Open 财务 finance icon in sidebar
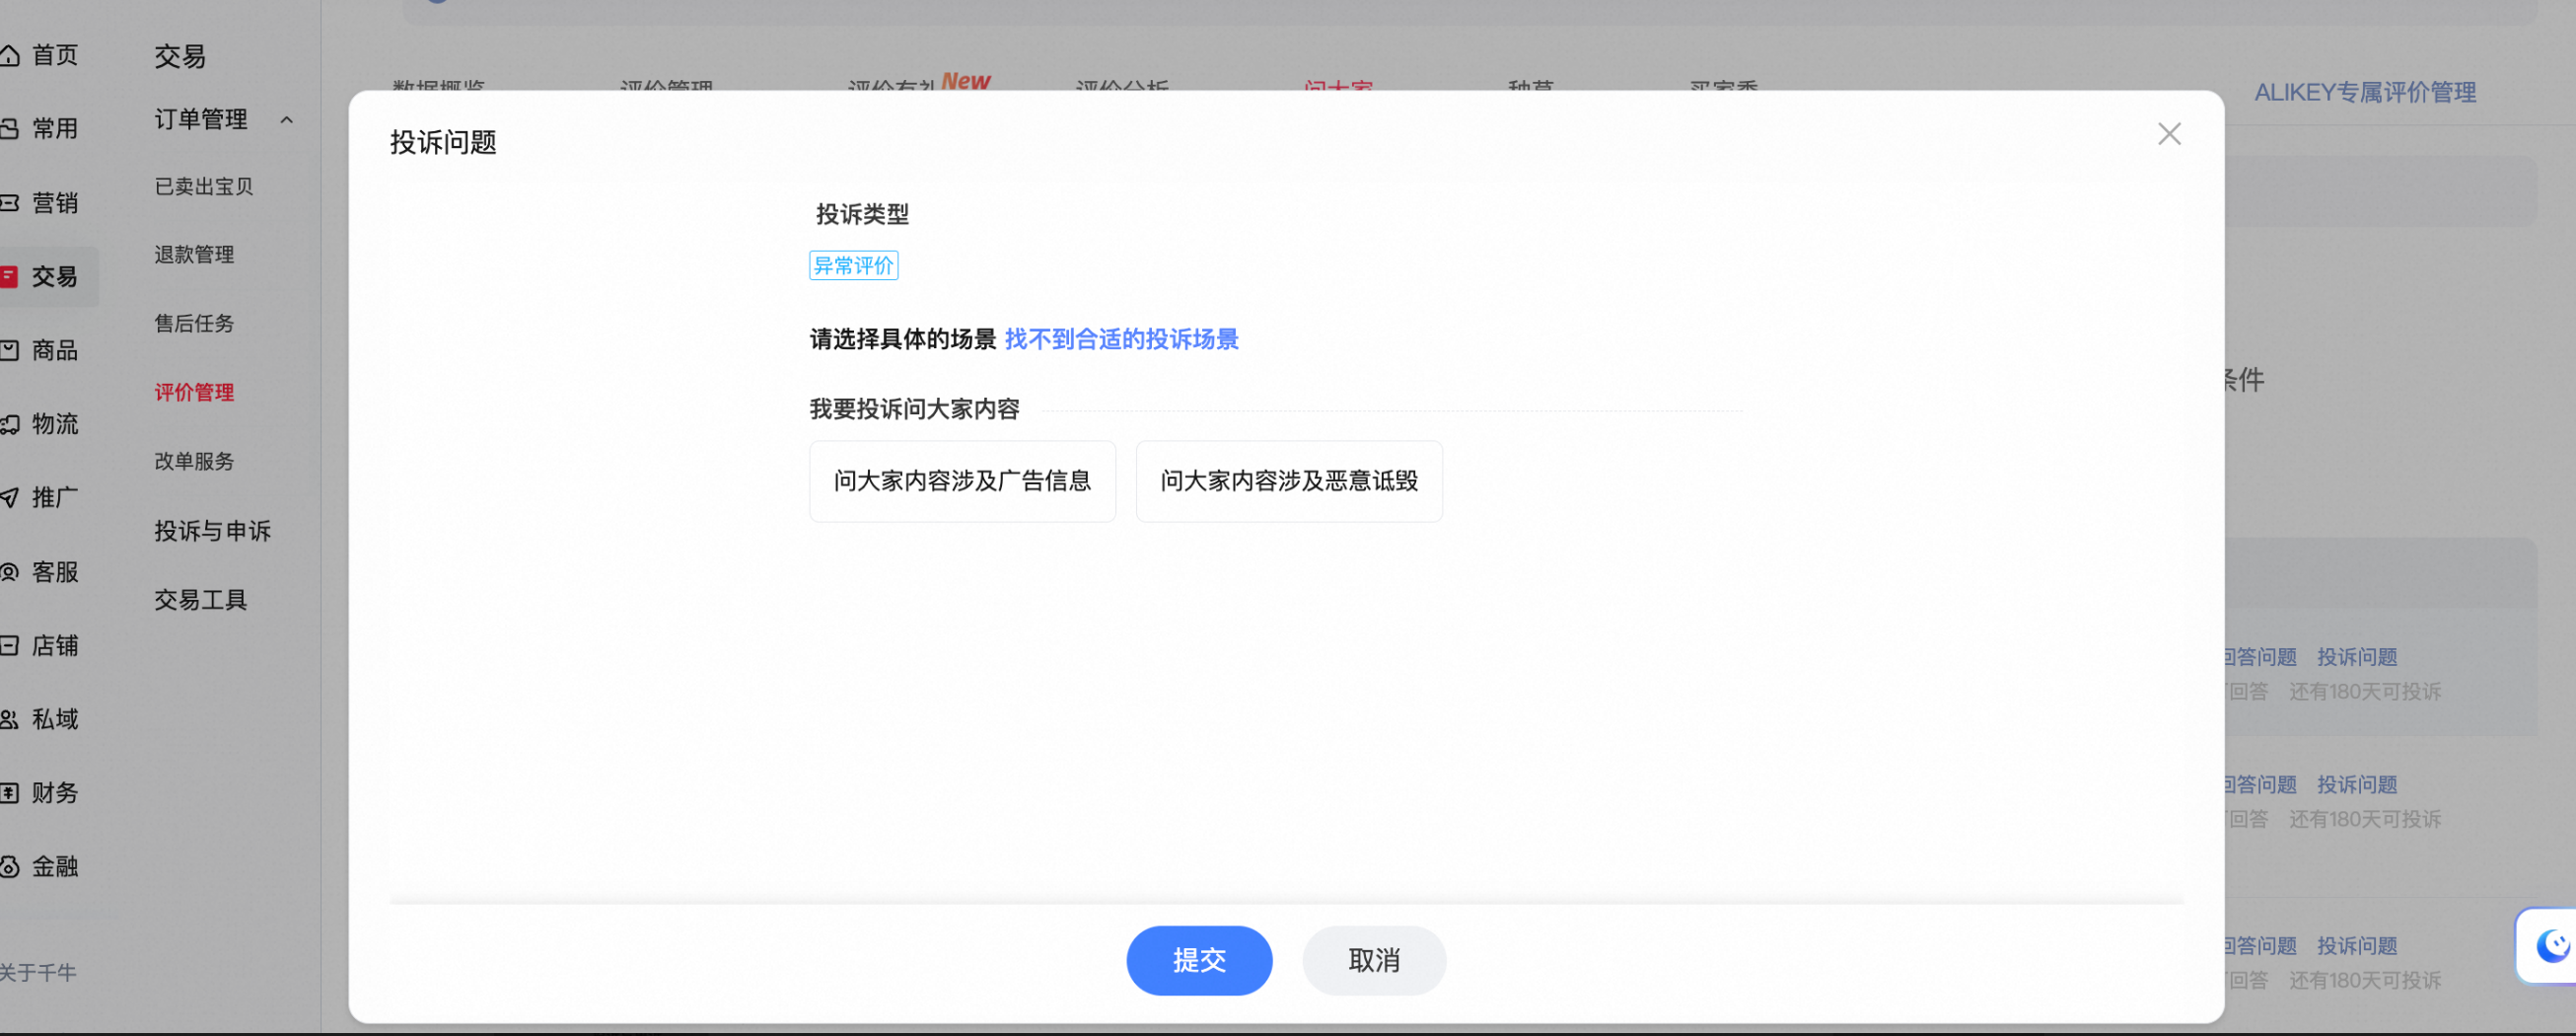This screenshot has height=1036, width=2576. coord(10,792)
